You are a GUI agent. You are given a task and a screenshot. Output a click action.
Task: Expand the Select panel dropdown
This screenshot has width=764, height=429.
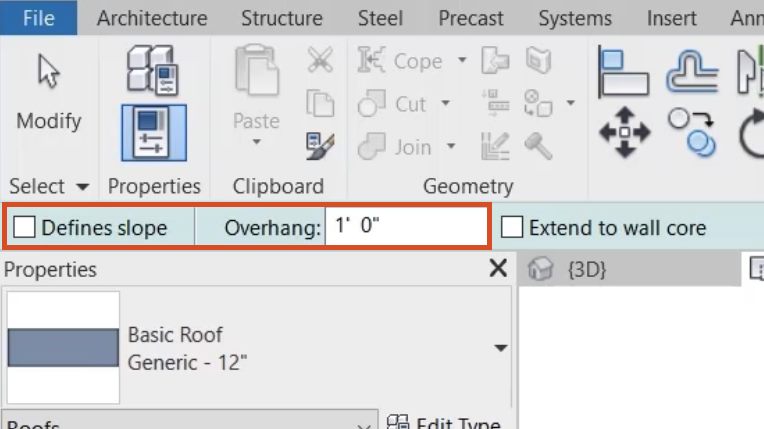pos(83,186)
